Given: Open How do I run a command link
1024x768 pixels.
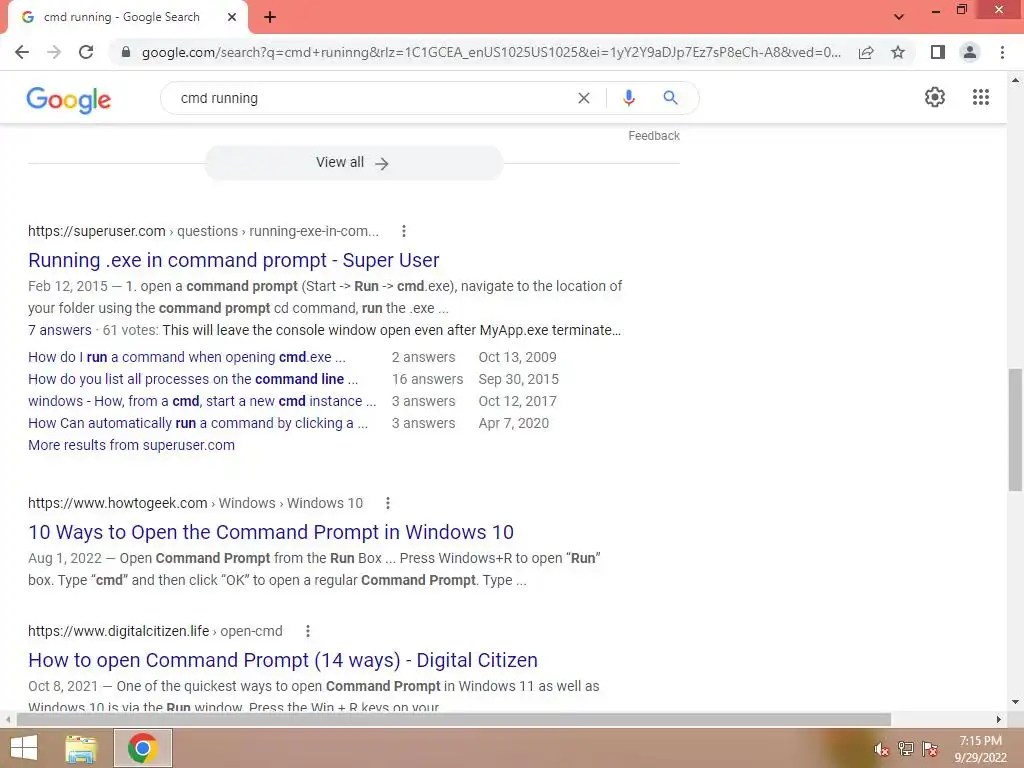Looking at the screenshot, I should (x=187, y=357).
